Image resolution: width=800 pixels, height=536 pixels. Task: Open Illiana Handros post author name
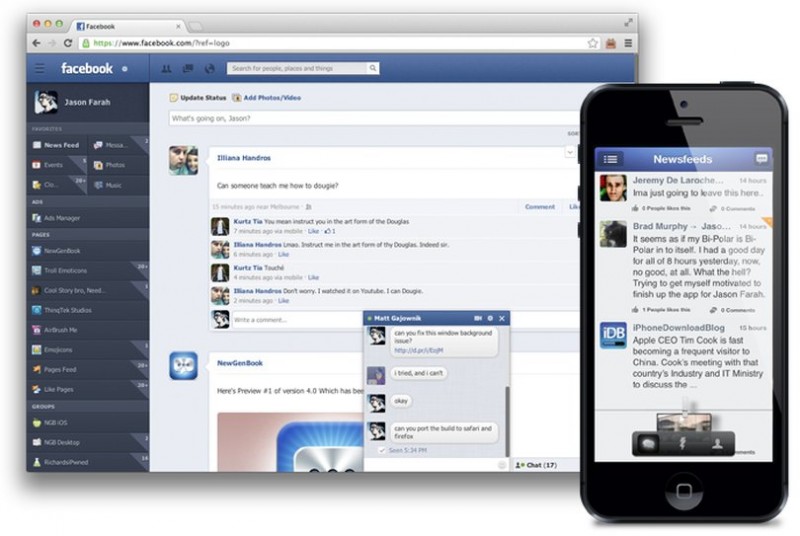(x=244, y=158)
